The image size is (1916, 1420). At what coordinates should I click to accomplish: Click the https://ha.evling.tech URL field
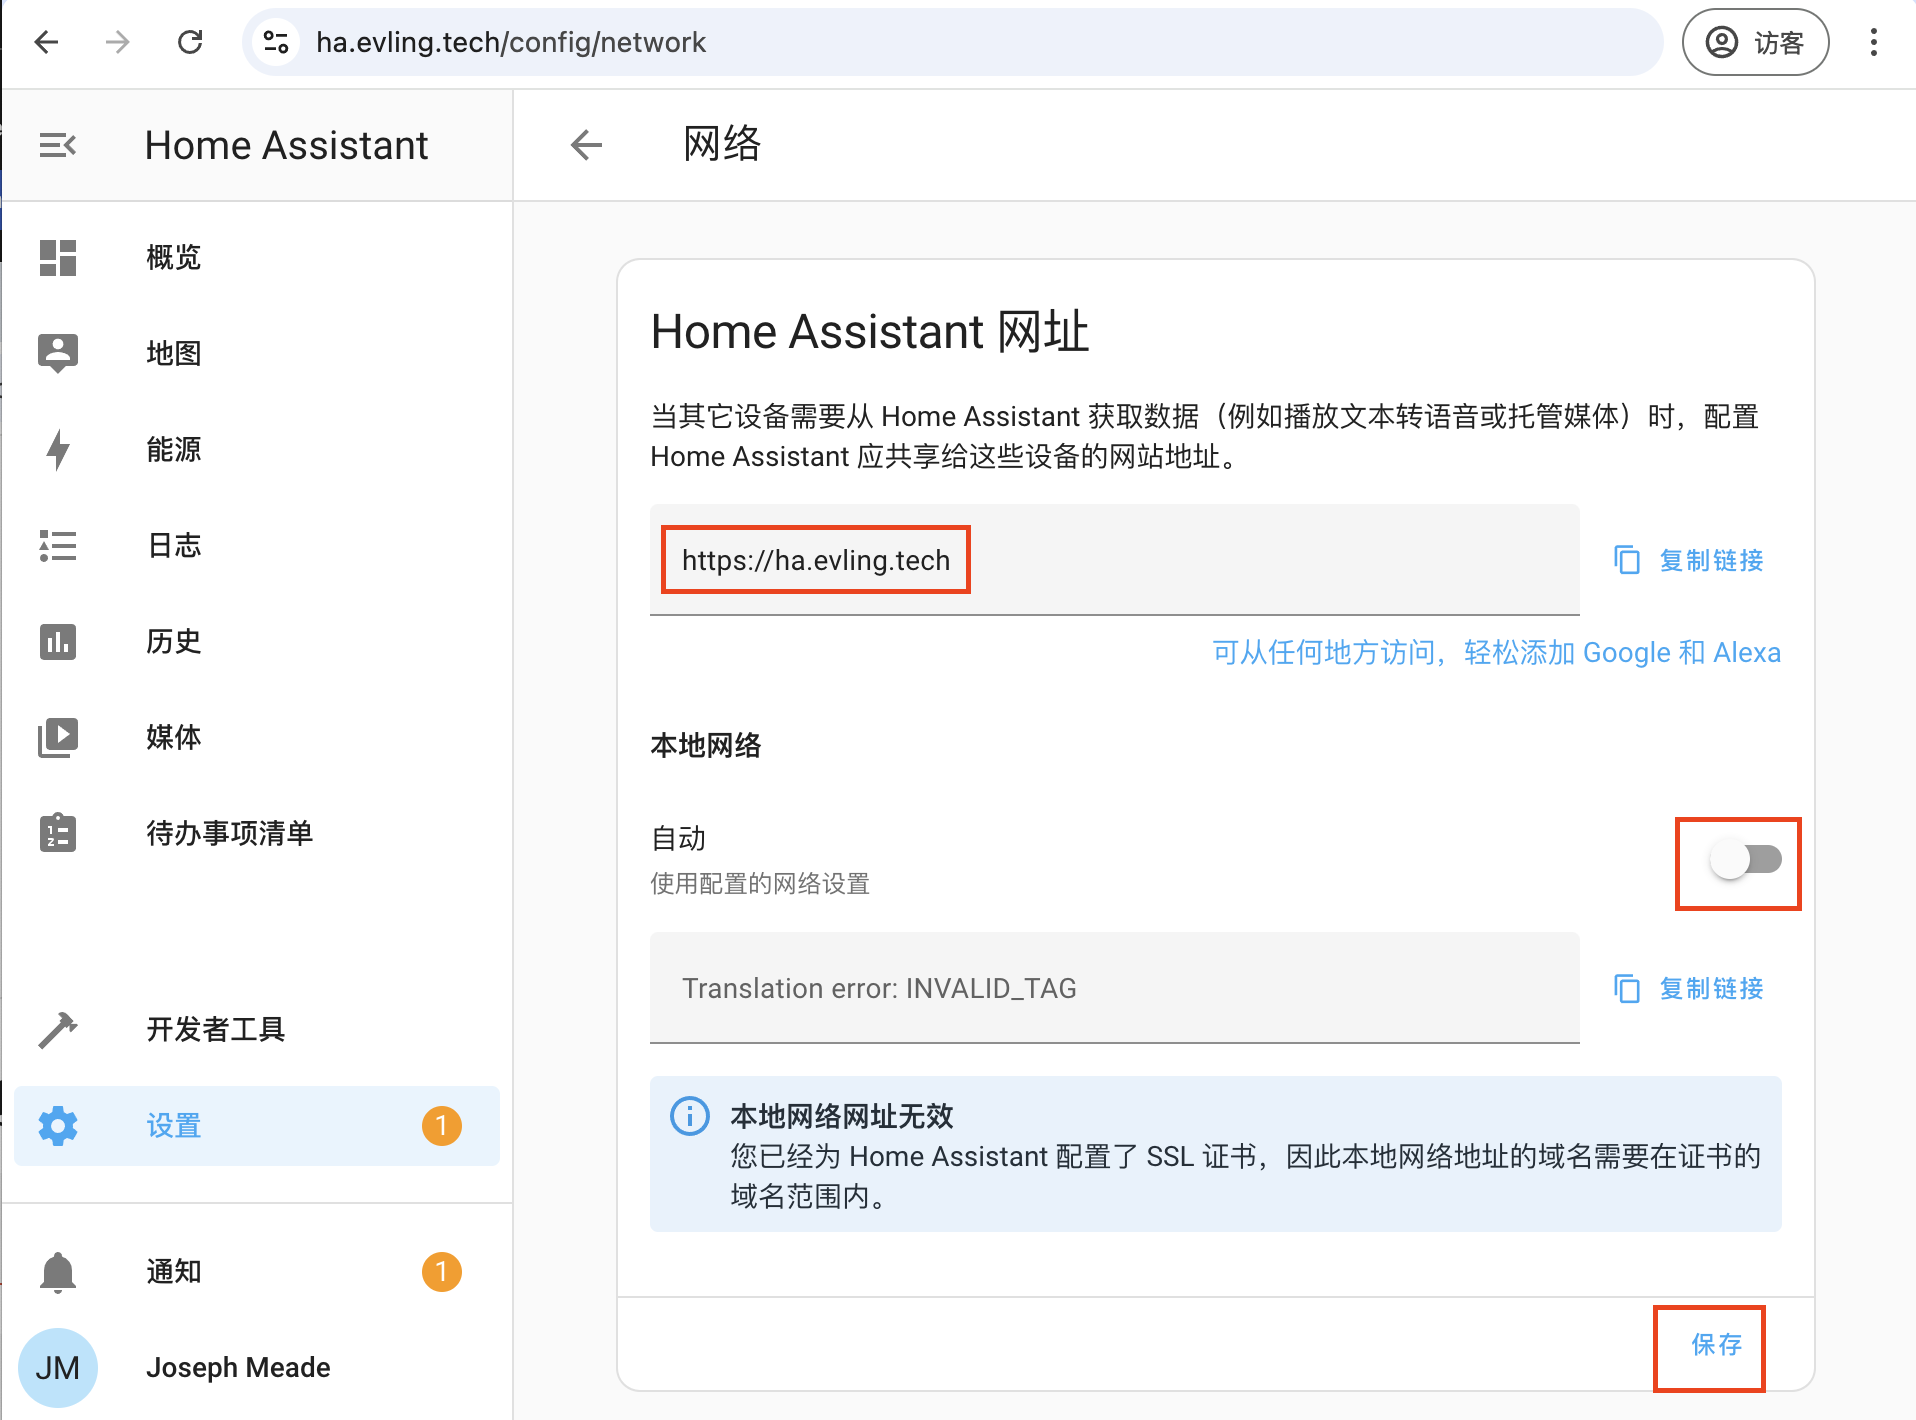tap(1114, 560)
